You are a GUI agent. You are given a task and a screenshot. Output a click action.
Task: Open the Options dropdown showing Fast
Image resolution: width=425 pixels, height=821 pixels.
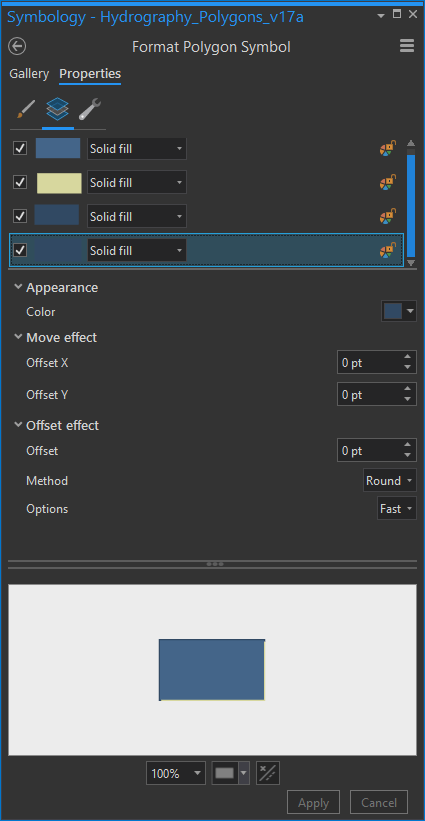pyautogui.click(x=397, y=509)
